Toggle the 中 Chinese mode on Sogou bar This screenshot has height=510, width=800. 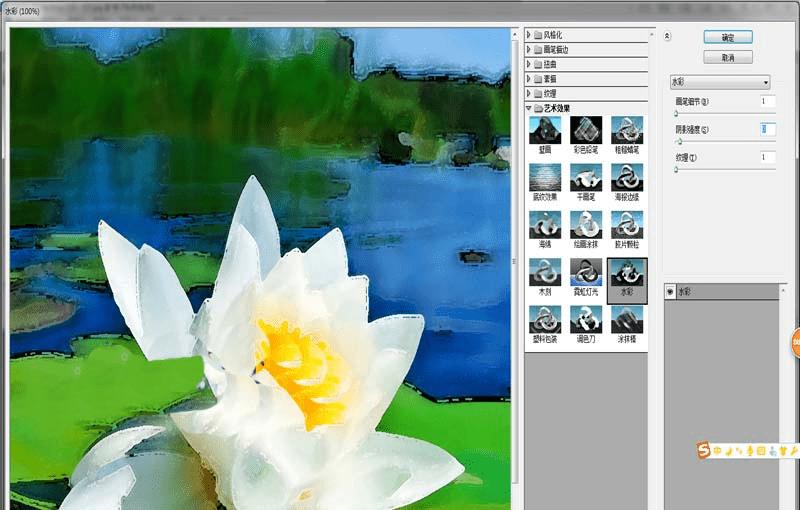tap(717, 451)
